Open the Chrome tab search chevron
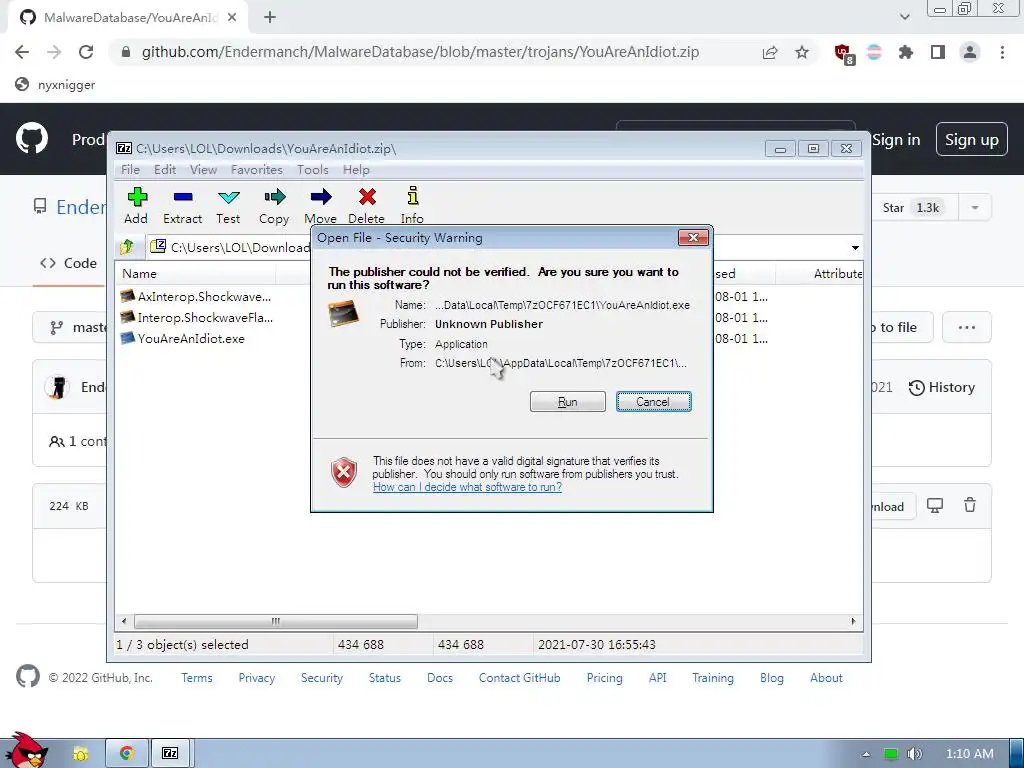Viewport: 1024px width, 768px height. coord(904,17)
